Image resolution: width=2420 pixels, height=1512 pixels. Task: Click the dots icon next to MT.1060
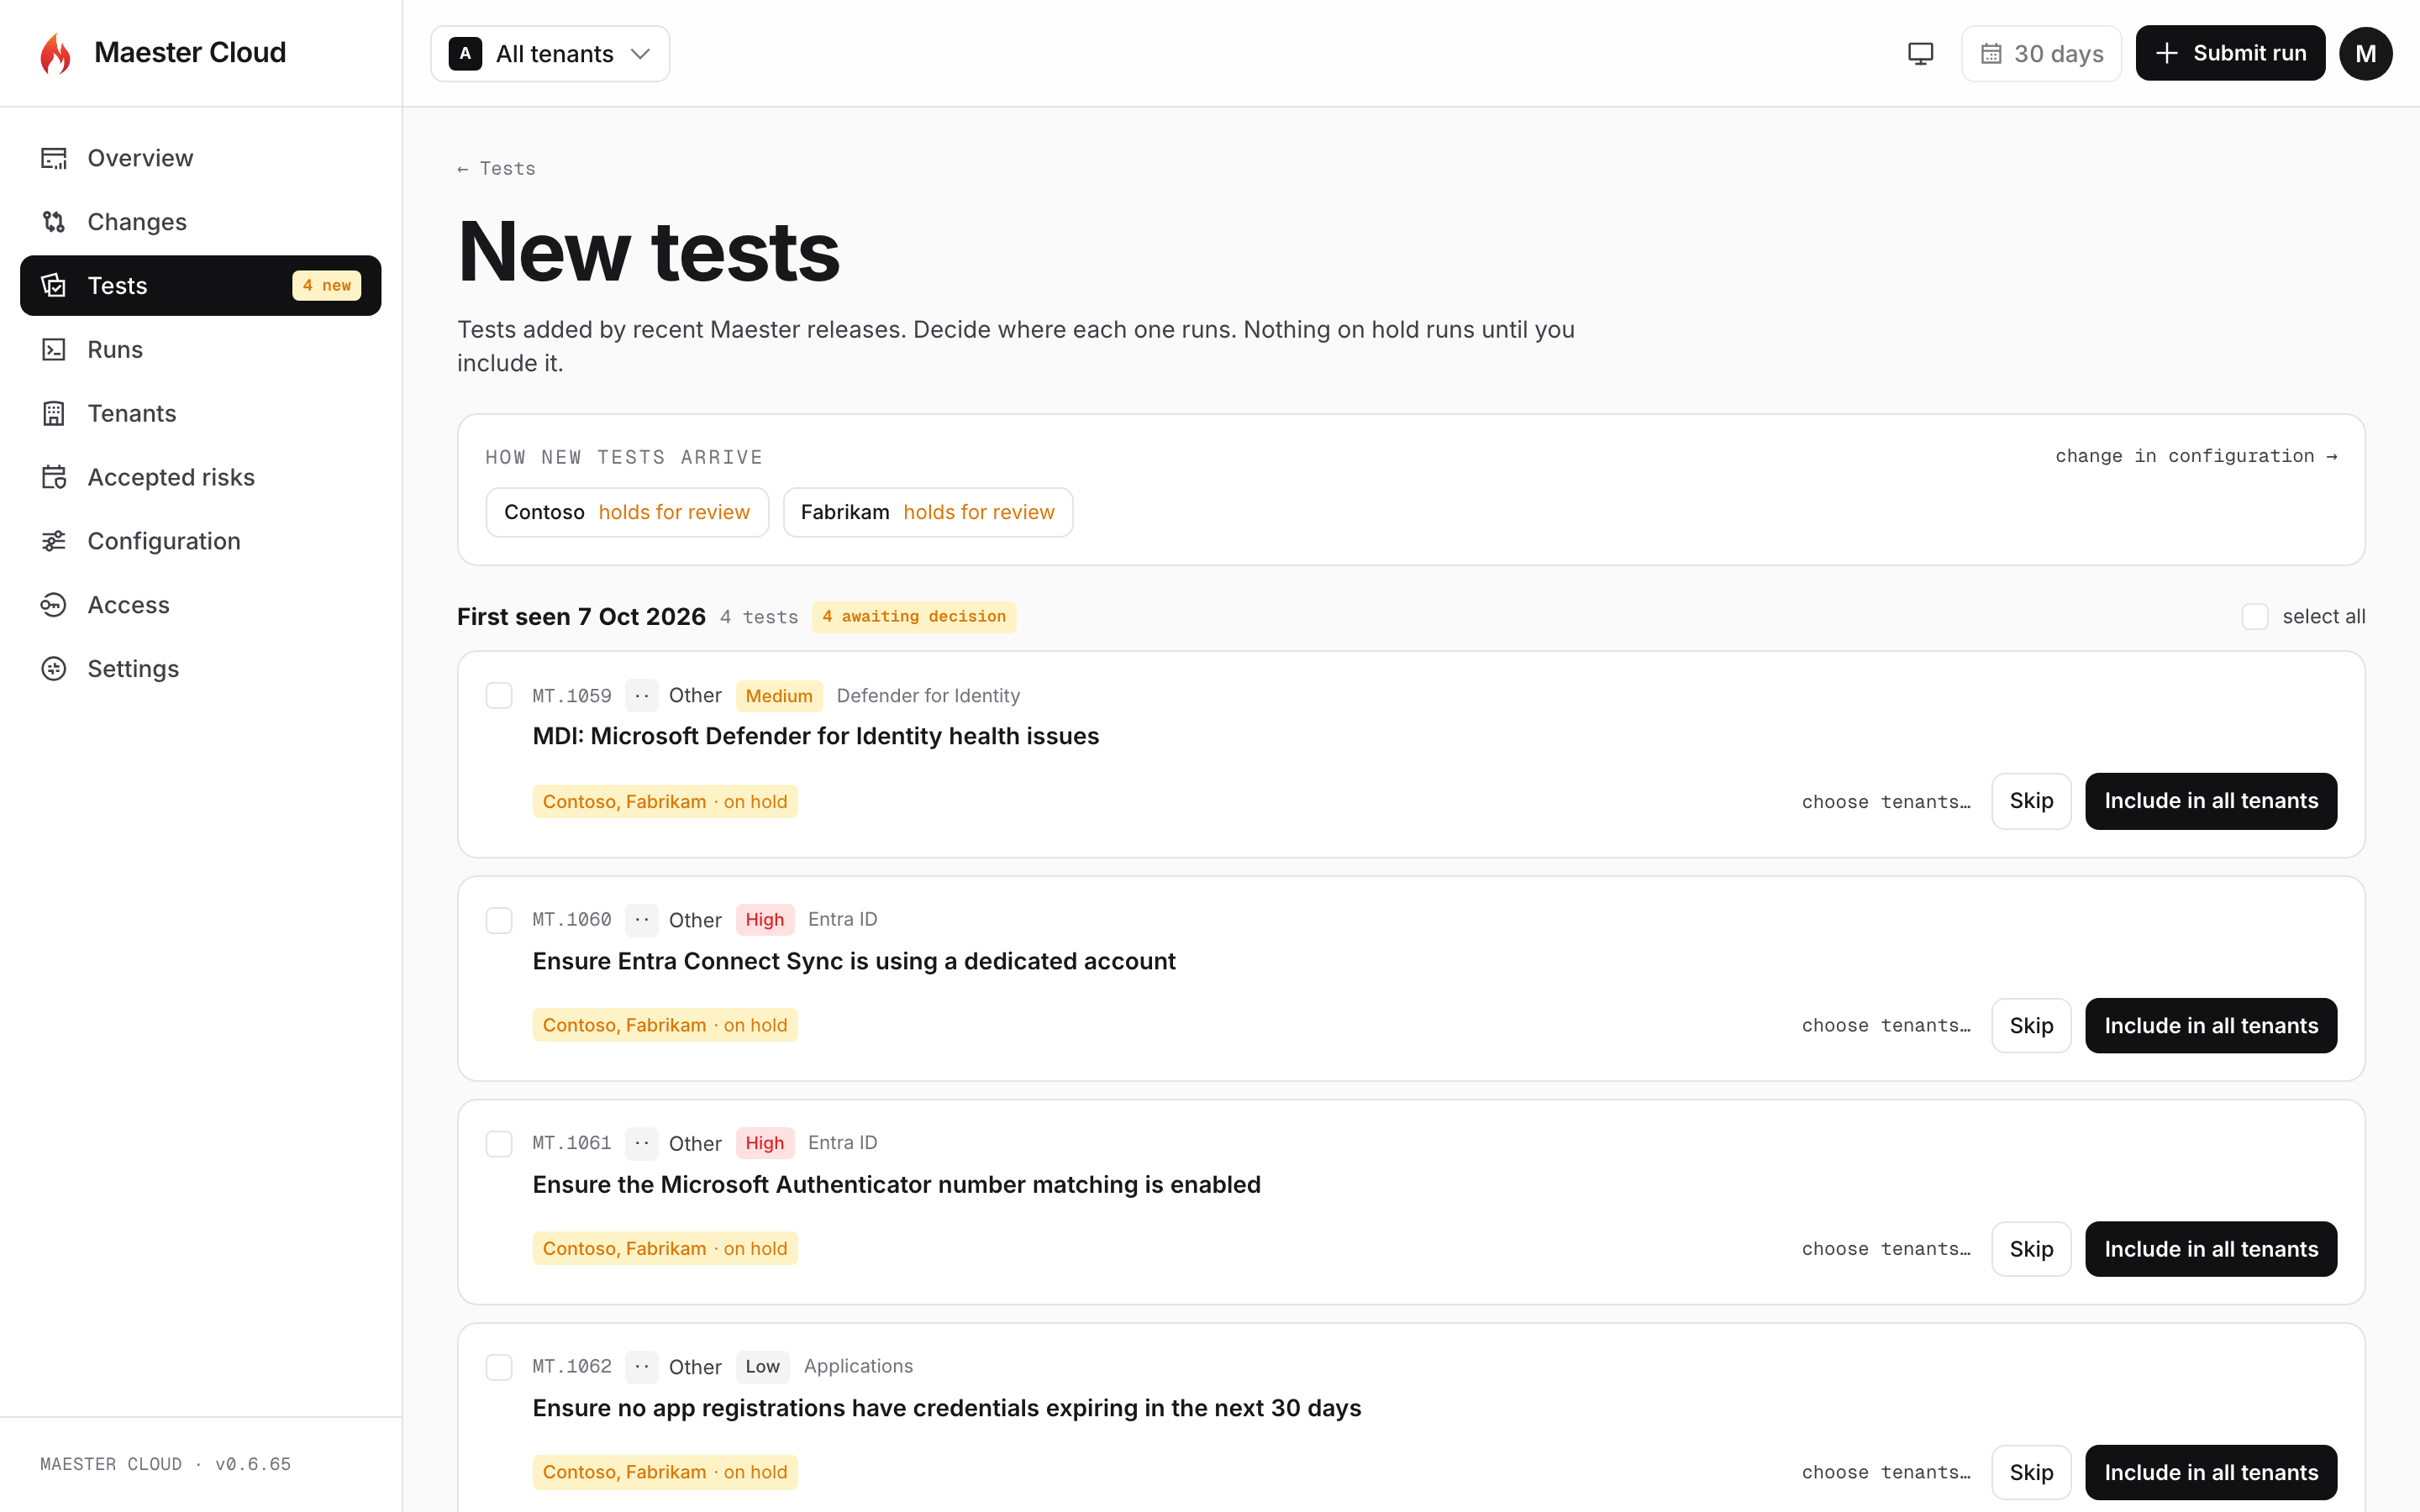642,920
